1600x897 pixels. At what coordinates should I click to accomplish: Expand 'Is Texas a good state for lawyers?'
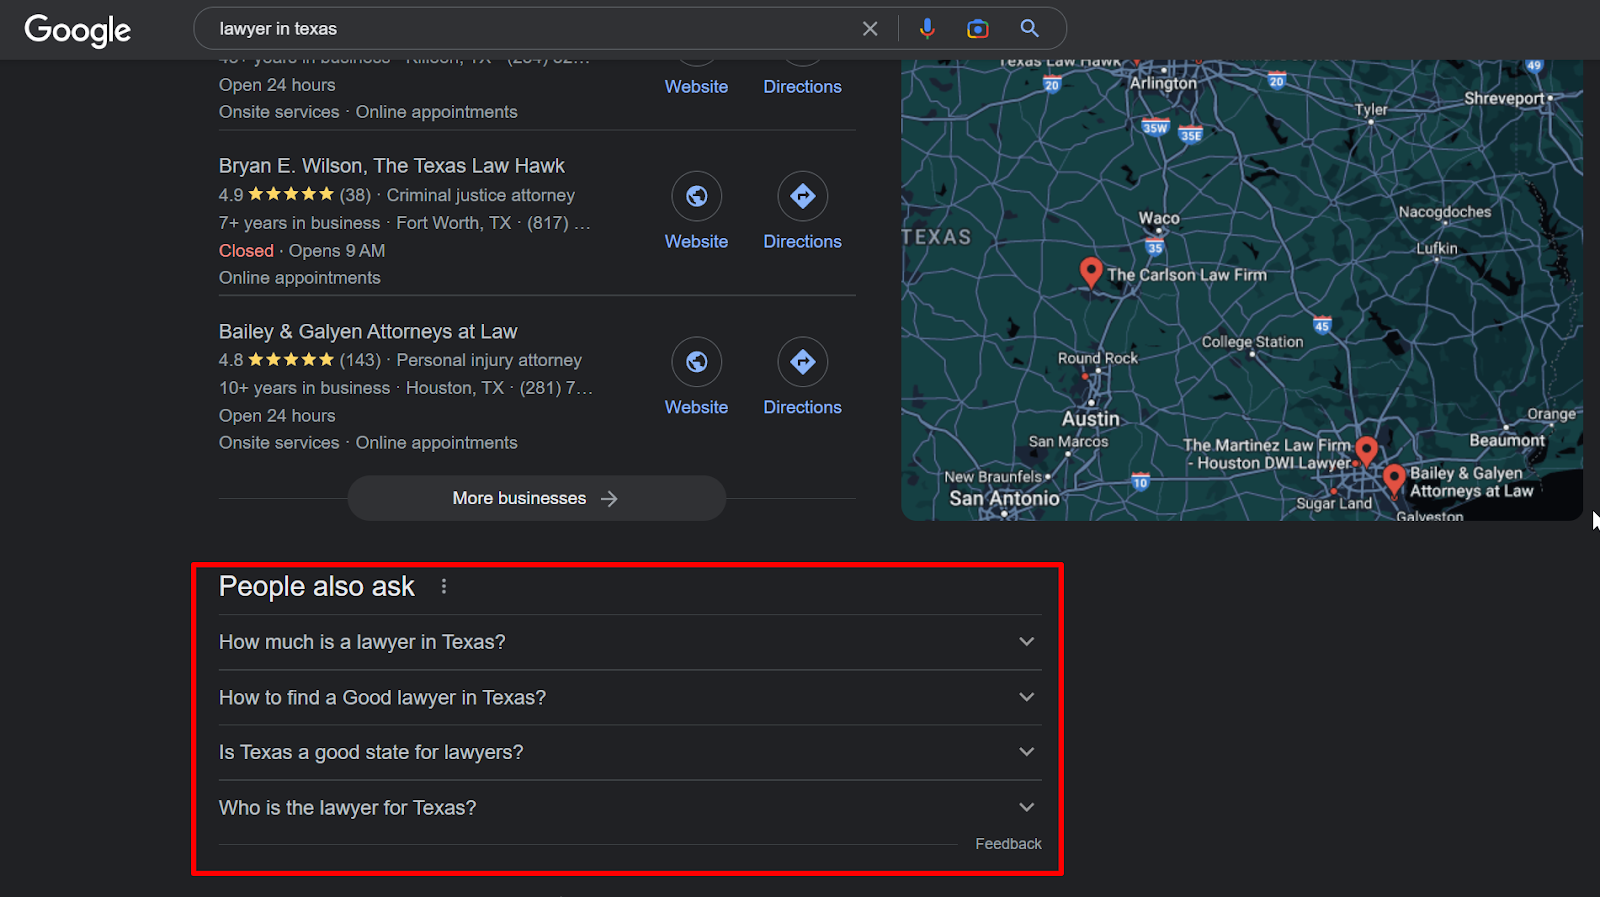pos(630,752)
